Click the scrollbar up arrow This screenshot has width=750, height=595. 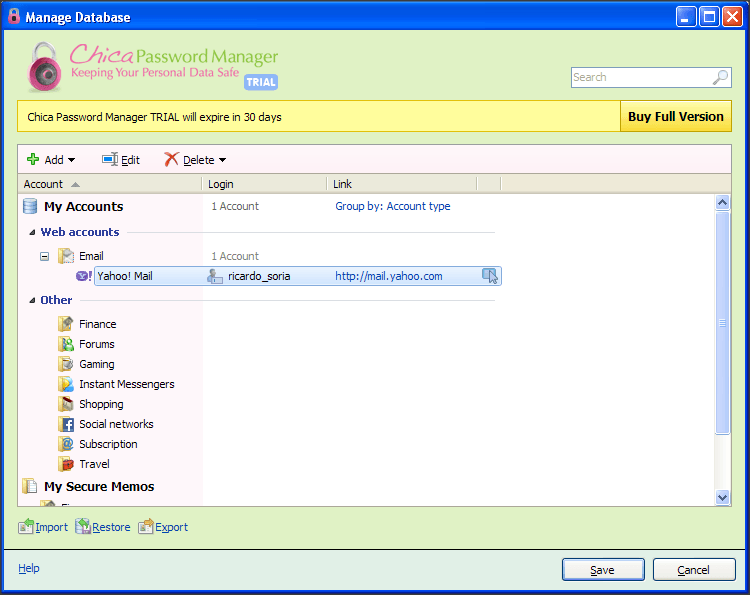[722, 203]
